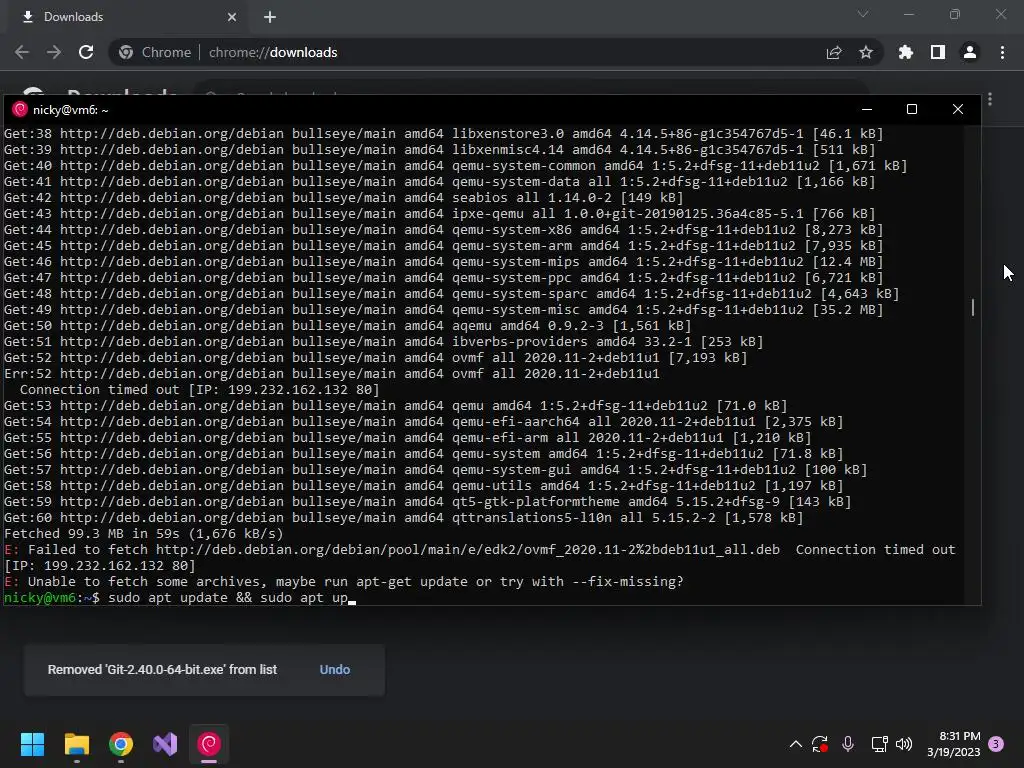Screen dimensions: 1024x768
Task: Open the volume speaker tray icon
Action: [904, 744]
